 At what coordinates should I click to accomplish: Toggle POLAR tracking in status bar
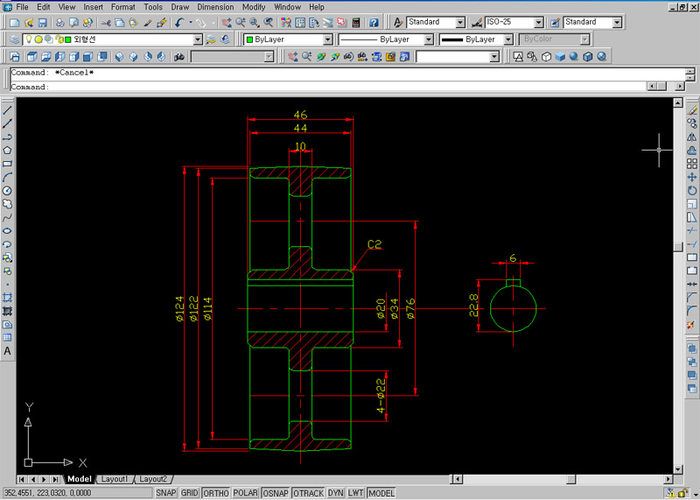(x=246, y=493)
